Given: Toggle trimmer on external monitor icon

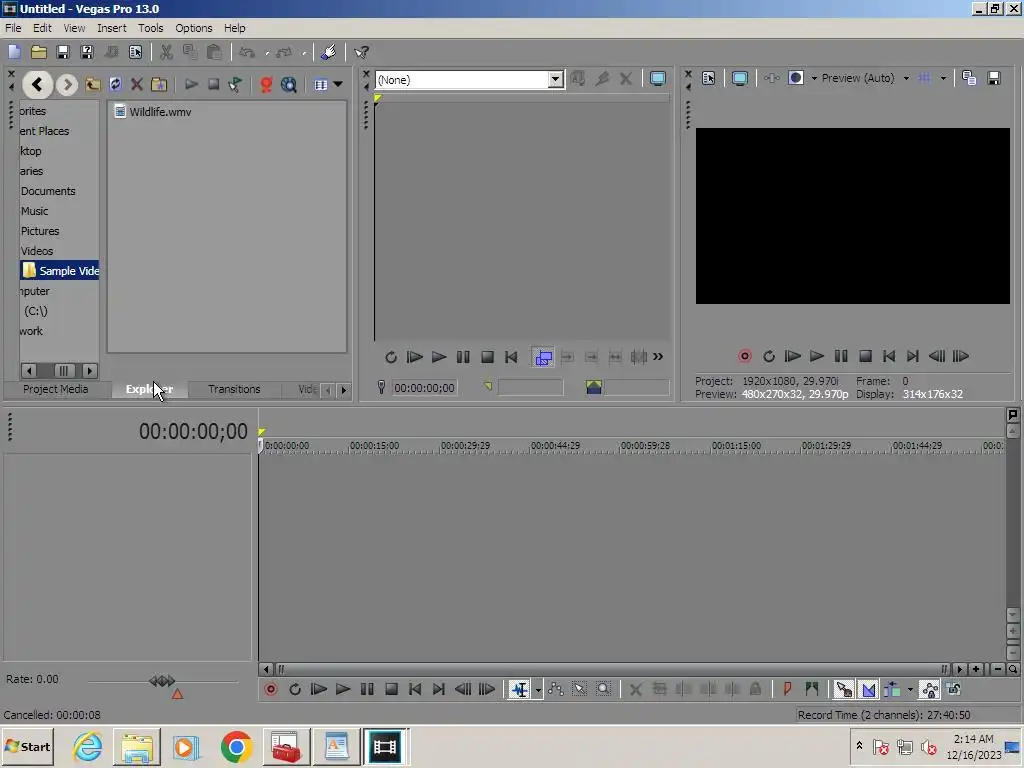Looking at the screenshot, I should click(x=658, y=79).
